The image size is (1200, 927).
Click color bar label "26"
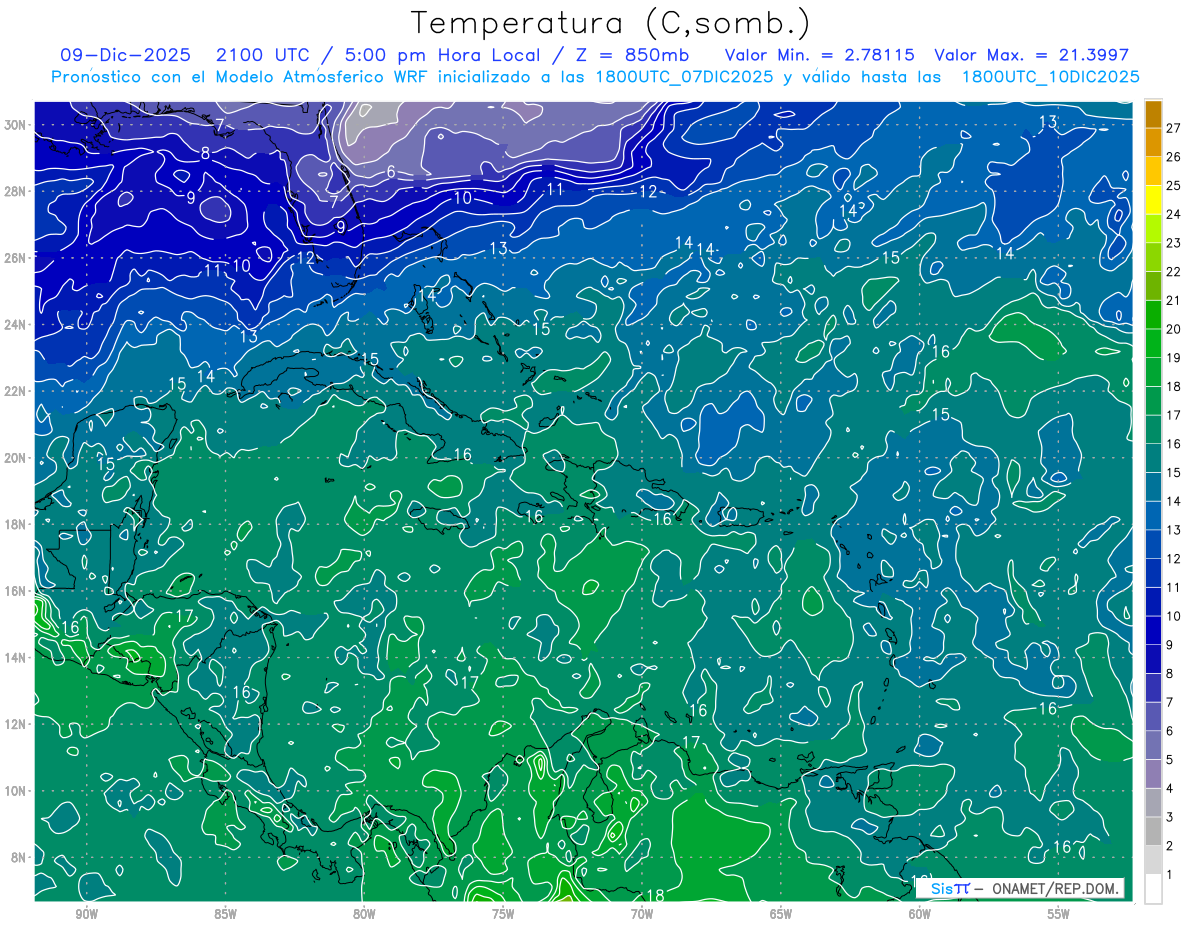[1173, 155]
